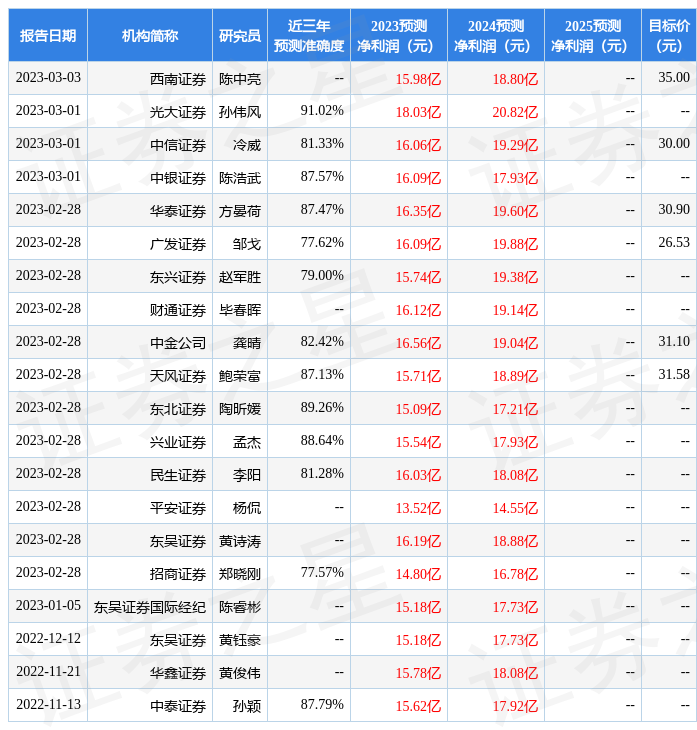
Task: Click the 机构简称 column header
Action: click(149, 35)
